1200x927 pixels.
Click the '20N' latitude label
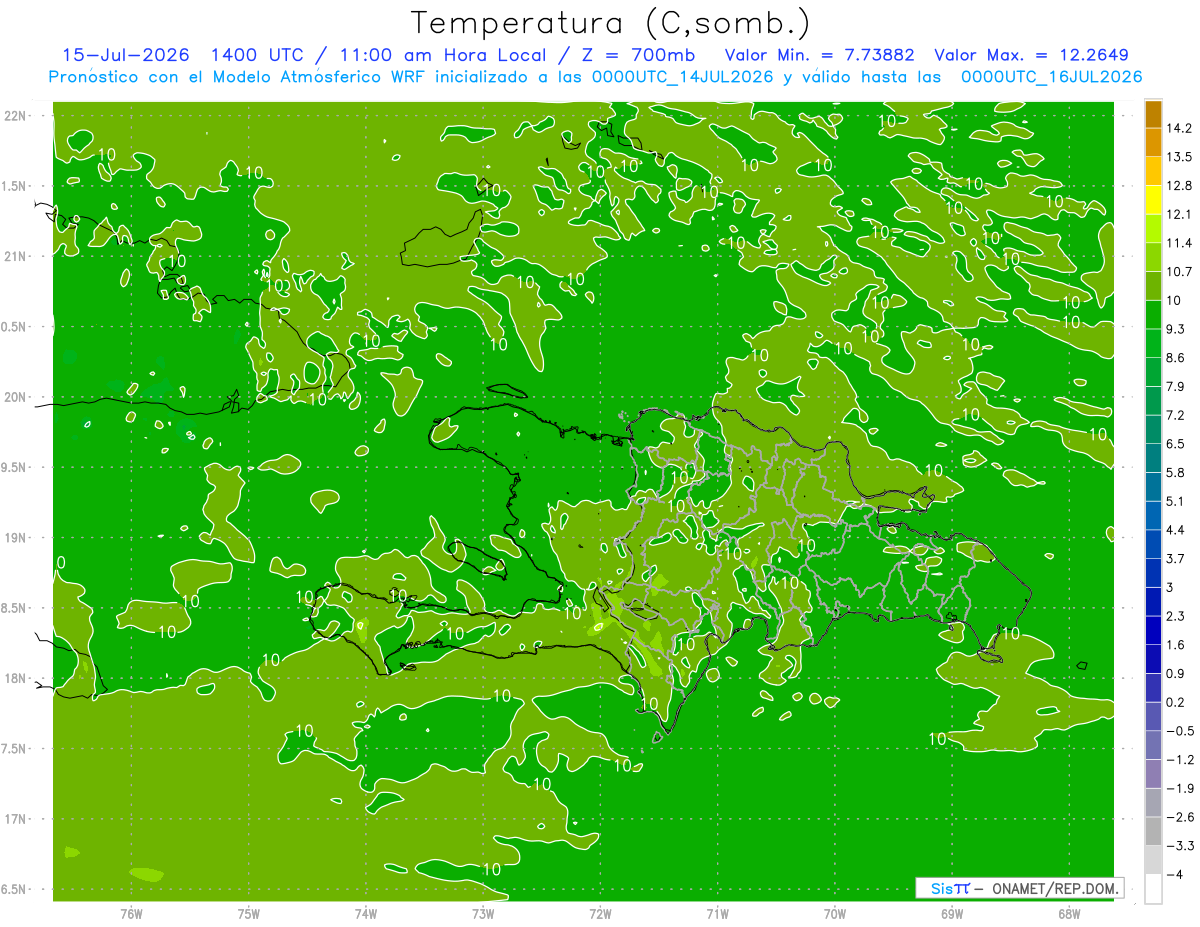tap(17, 397)
